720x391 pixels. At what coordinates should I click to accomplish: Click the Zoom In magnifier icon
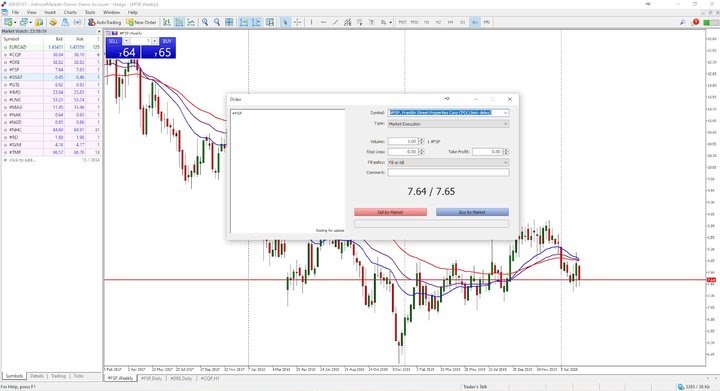pyautogui.click(x=205, y=22)
